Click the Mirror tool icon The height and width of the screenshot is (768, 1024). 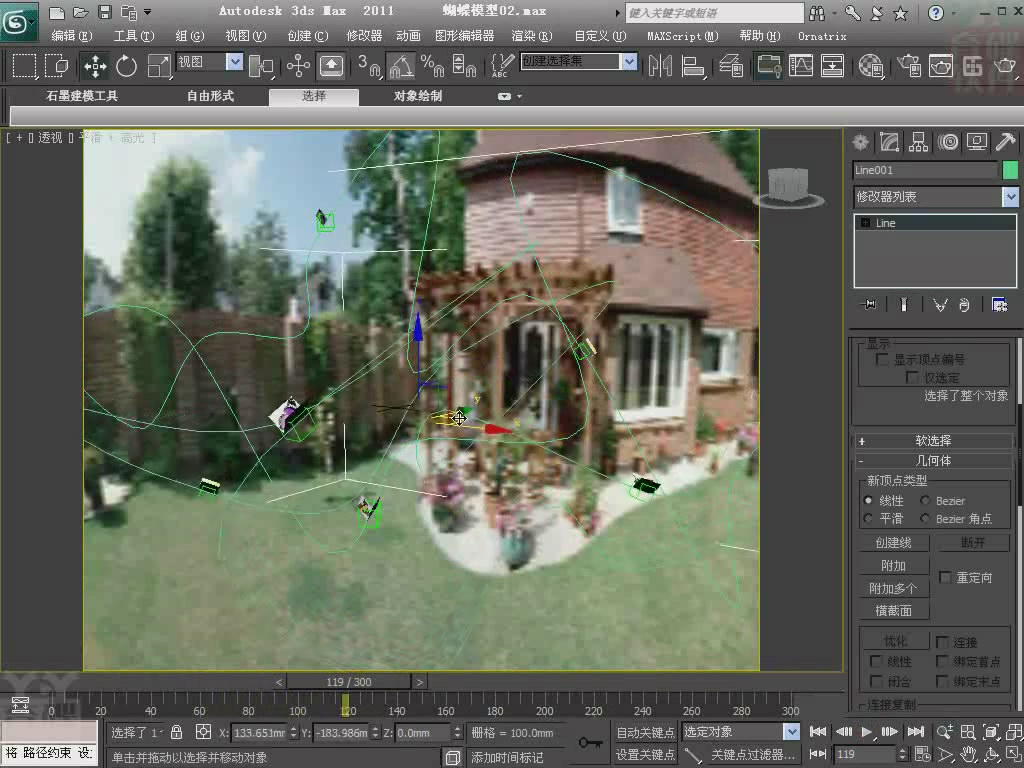[x=660, y=65]
